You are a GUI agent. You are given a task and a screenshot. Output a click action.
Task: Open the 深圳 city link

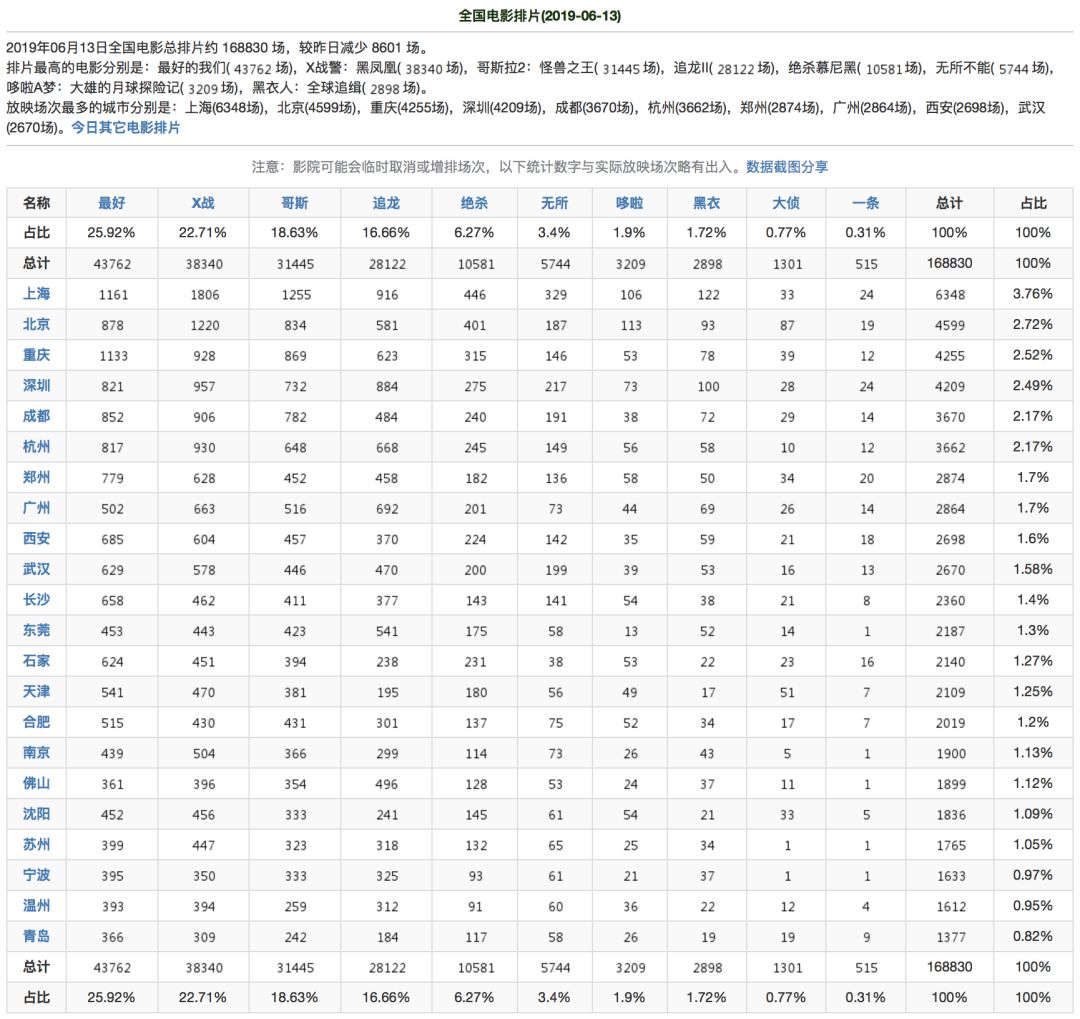pyautogui.click(x=37, y=386)
